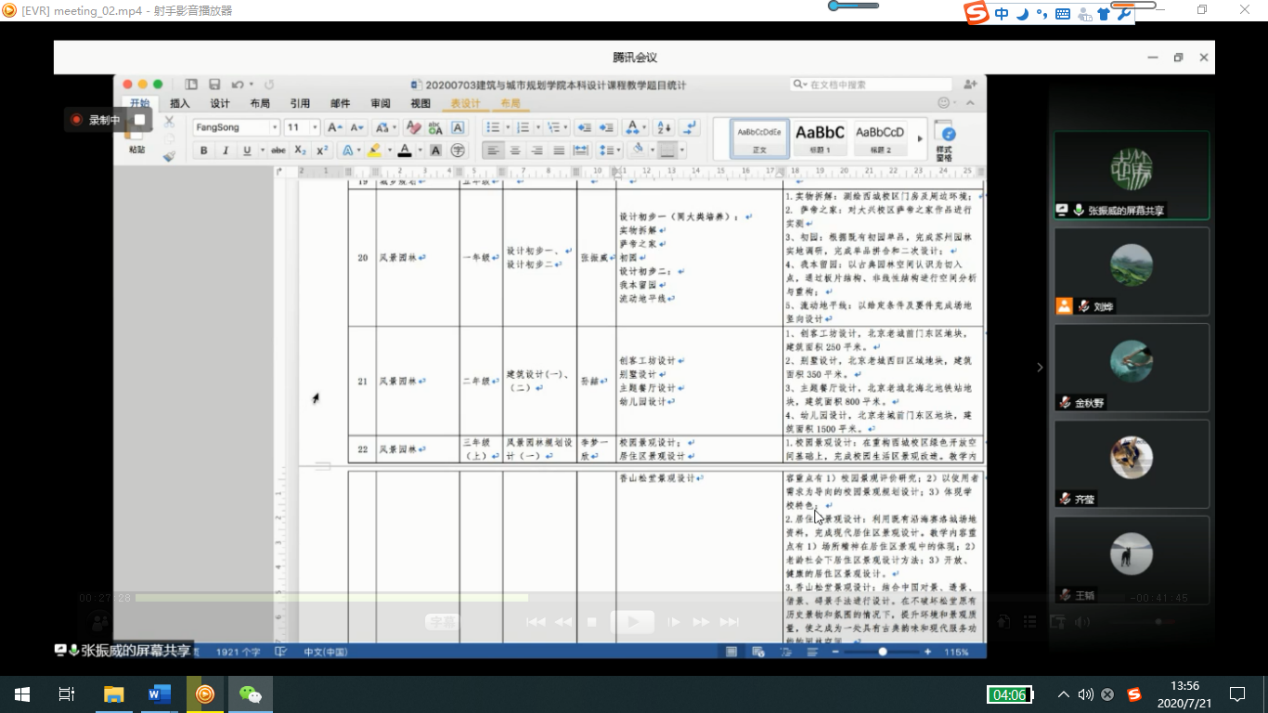Viewport: 1268px width, 713px height.
Task: Open the 审阅 ribbon tab
Action: (380, 104)
